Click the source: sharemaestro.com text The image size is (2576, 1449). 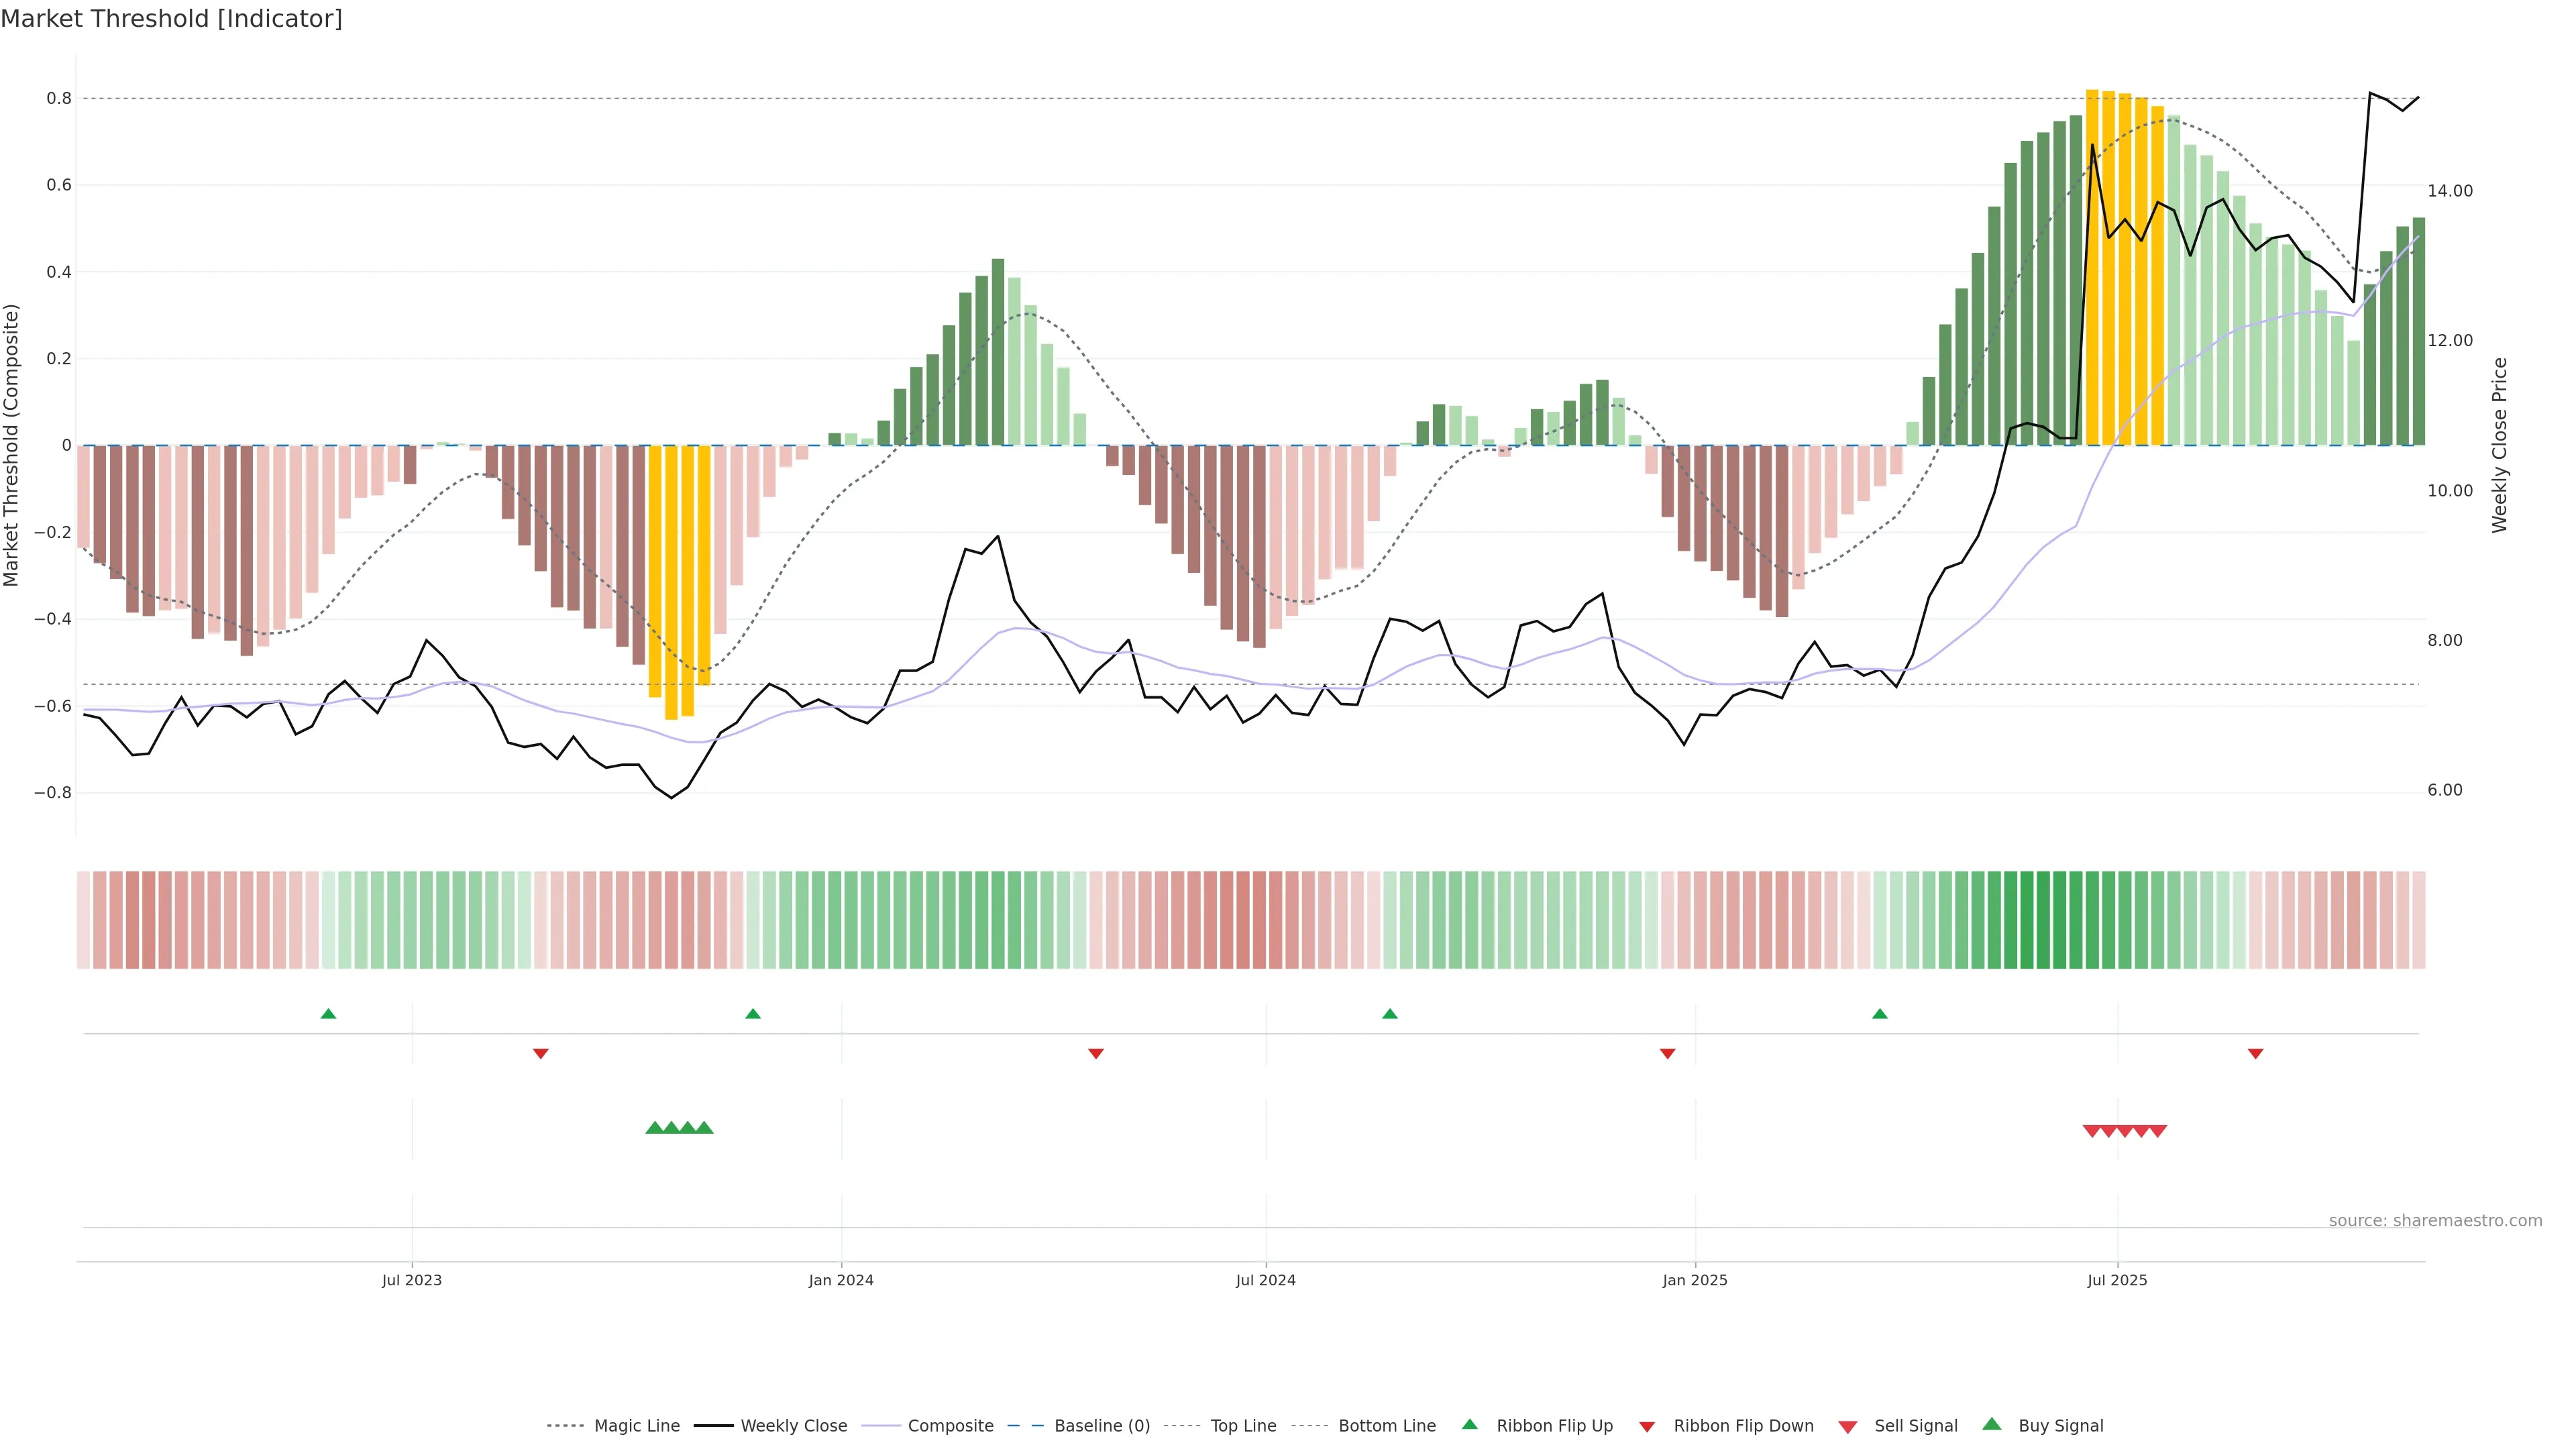pos(2435,1220)
